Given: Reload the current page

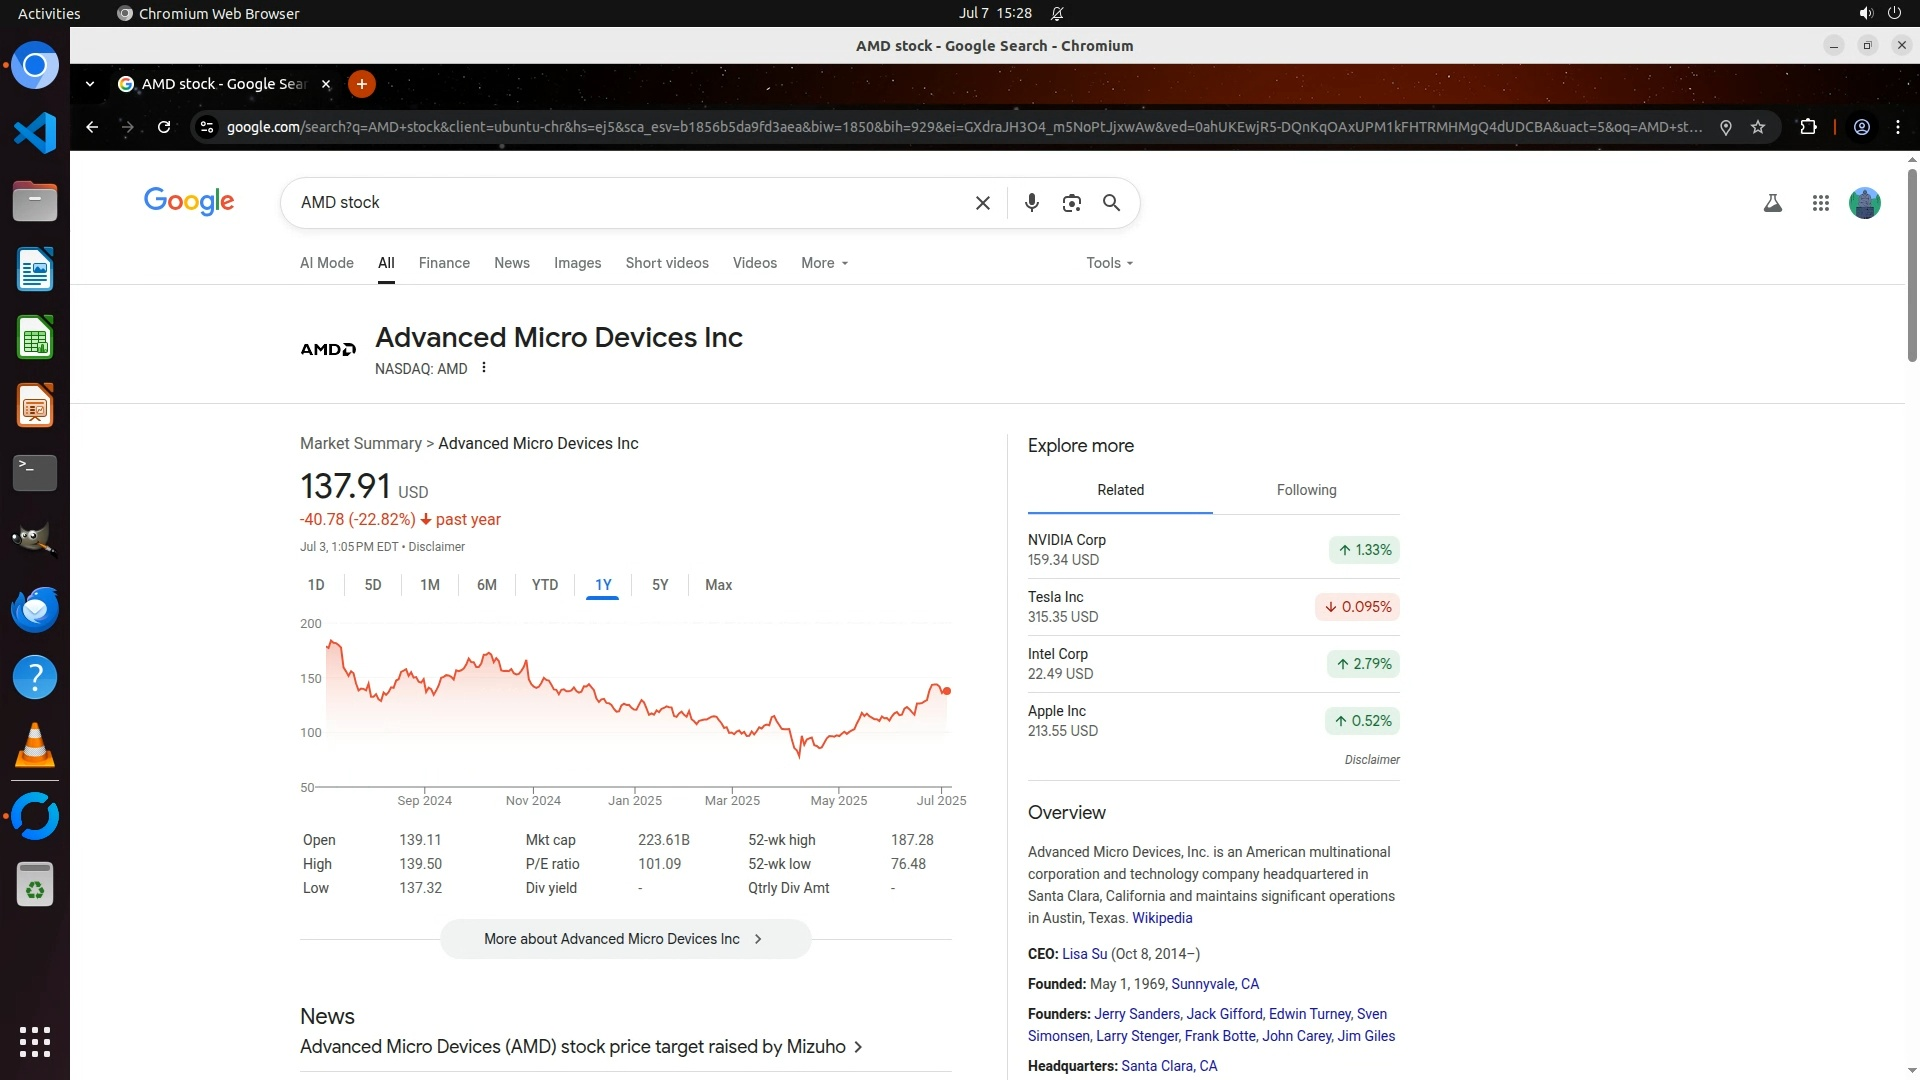Looking at the screenshot, I should [x=164, y=127].
